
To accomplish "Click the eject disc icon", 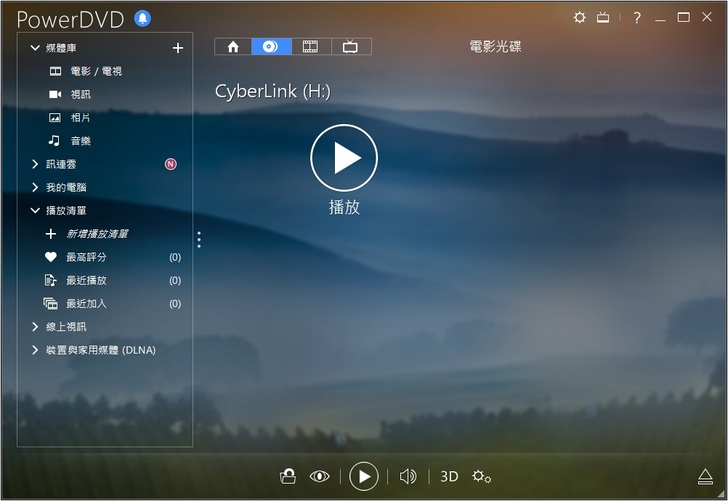I will 705,477.
